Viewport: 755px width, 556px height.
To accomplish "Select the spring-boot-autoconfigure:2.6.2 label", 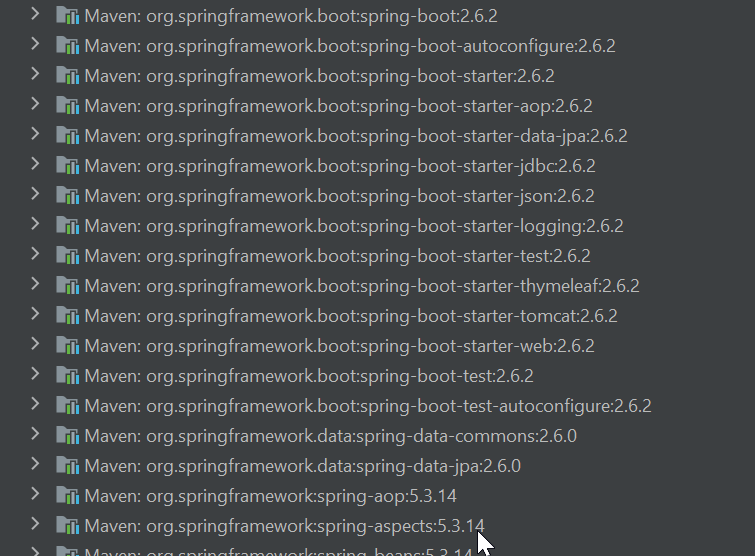I will (350, 46).
